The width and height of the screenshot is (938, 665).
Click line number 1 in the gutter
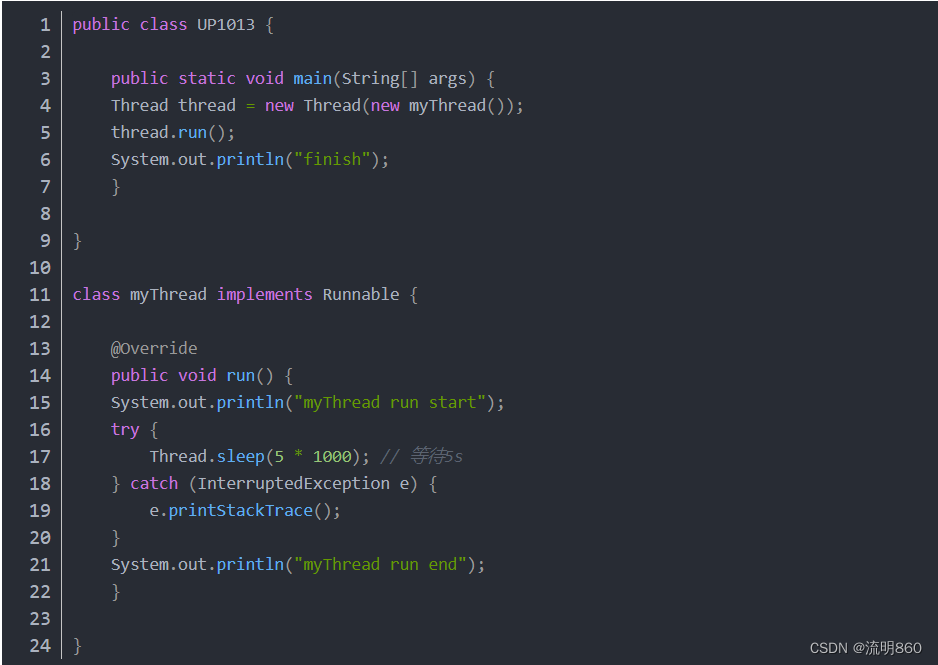(45, 25)
